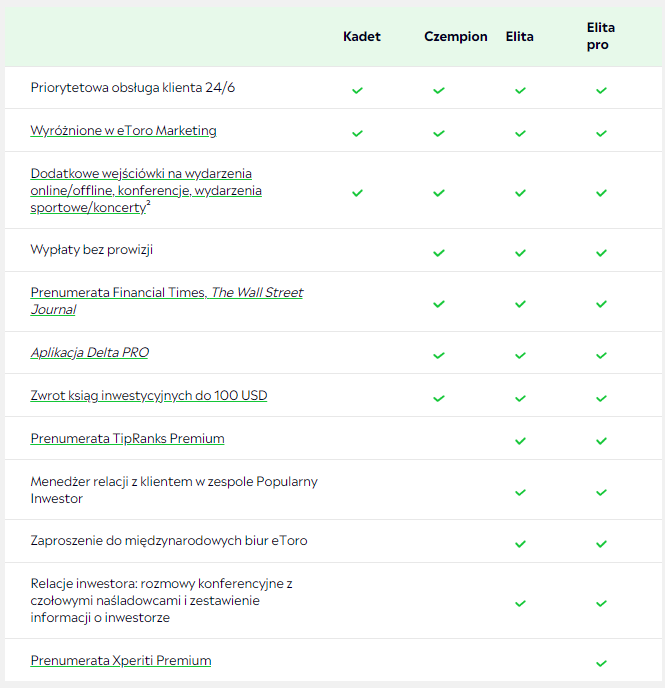Open the Prenumerata TipRanks Premium link
The width and height of the screenshot is (665, 688).
[x=127, y=439]
